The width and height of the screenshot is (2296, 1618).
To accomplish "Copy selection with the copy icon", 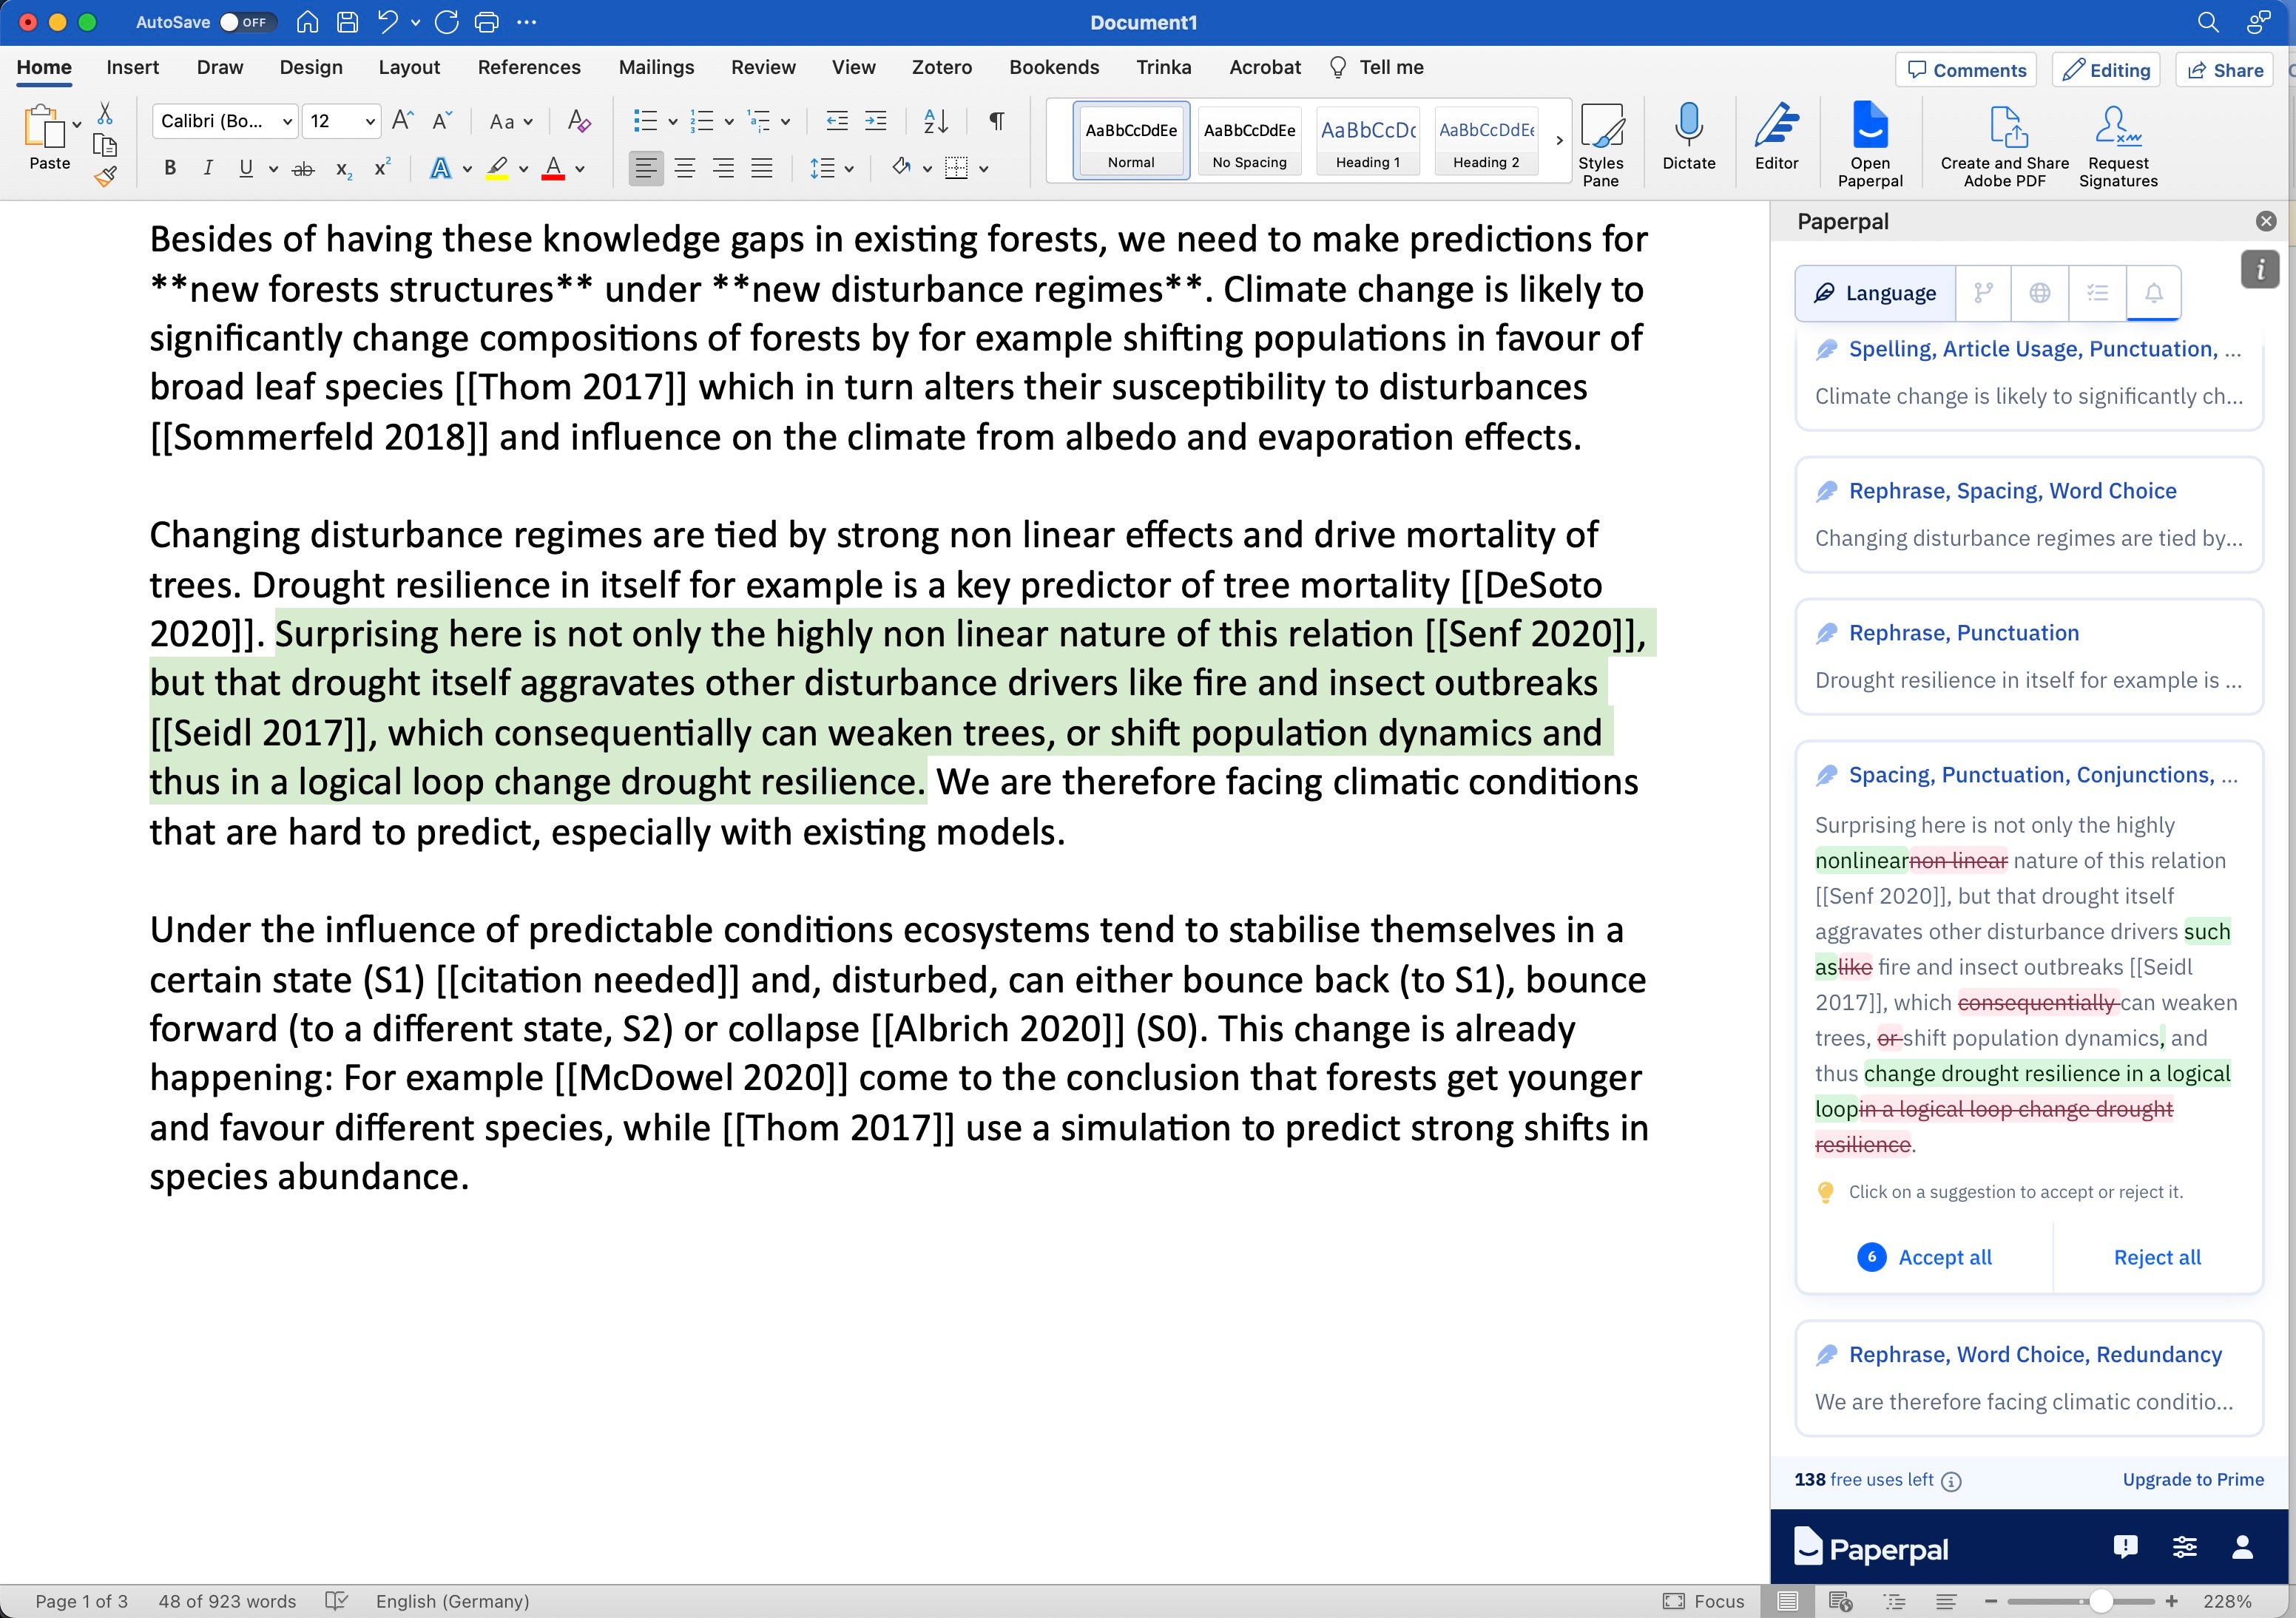I will click(104, 145).
